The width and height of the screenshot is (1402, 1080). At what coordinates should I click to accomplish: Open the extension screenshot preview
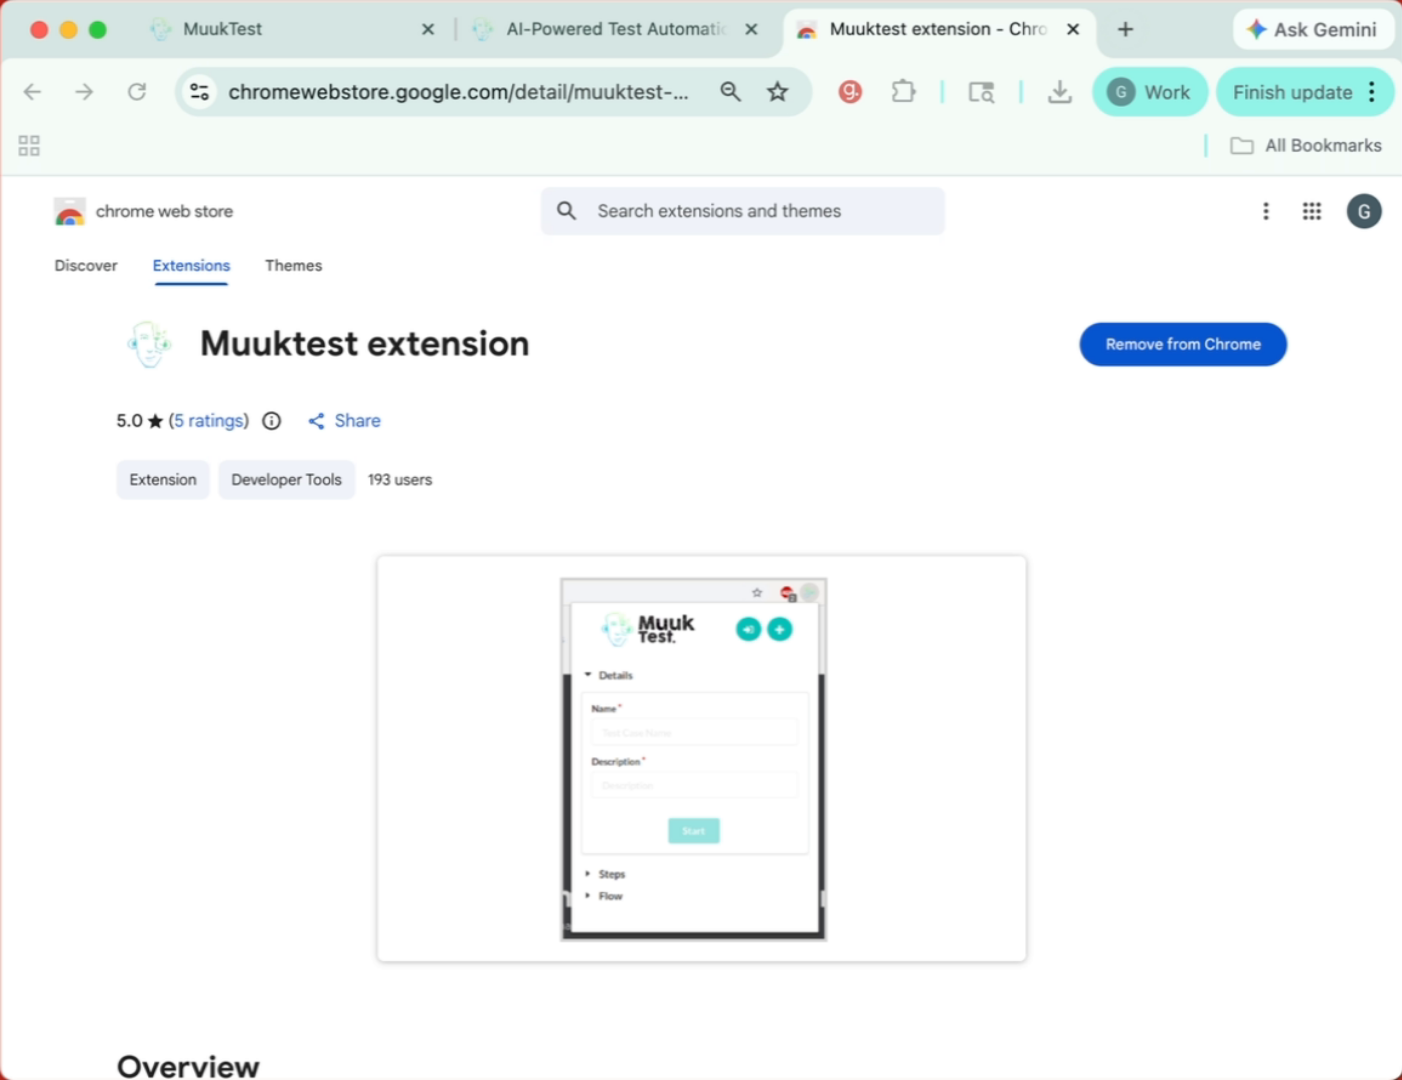click(701, 759)
